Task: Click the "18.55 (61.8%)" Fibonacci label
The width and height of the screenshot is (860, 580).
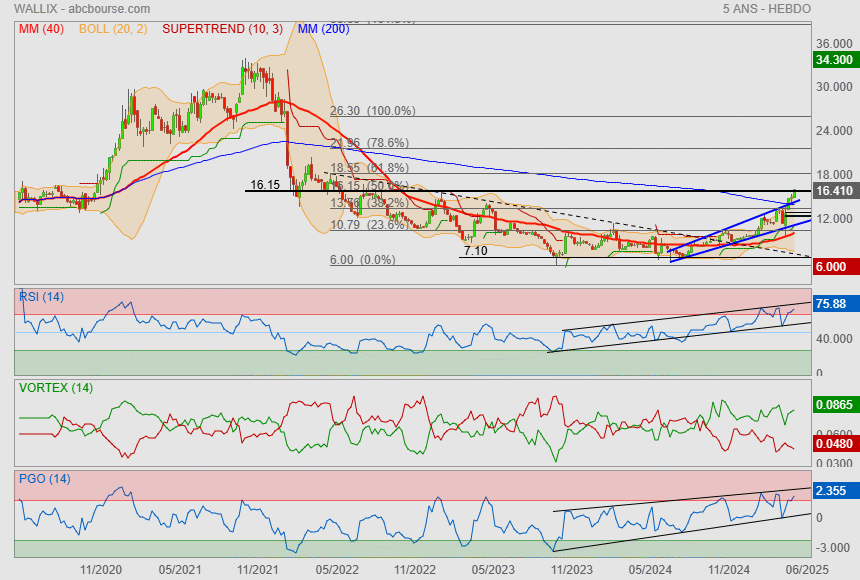Action: coord(370,168)
